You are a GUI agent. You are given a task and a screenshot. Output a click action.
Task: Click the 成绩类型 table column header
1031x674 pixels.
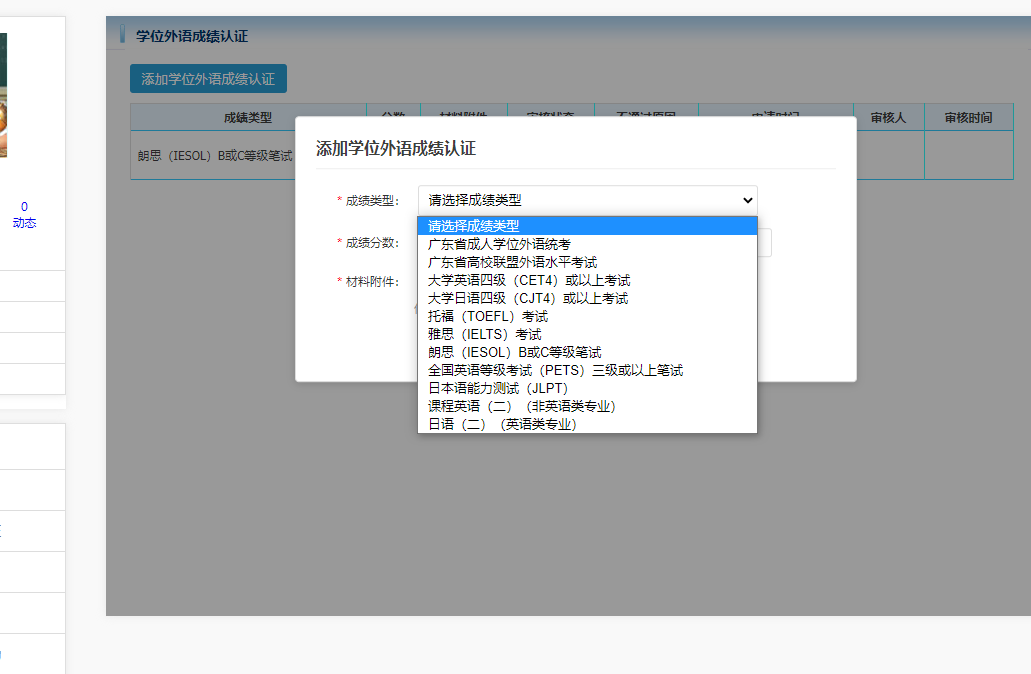[248, 118]
